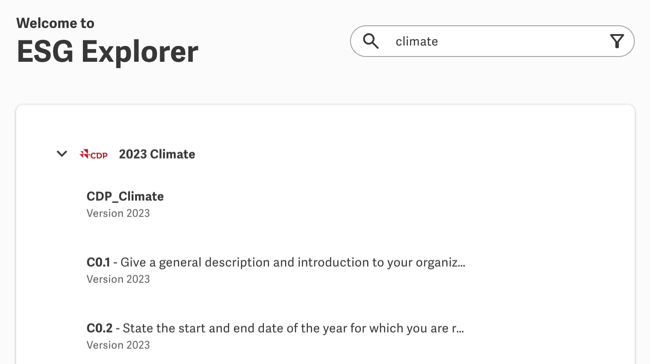650x364 pixels.
Task: Select the bold C0.1 code label
Action: 98,262
